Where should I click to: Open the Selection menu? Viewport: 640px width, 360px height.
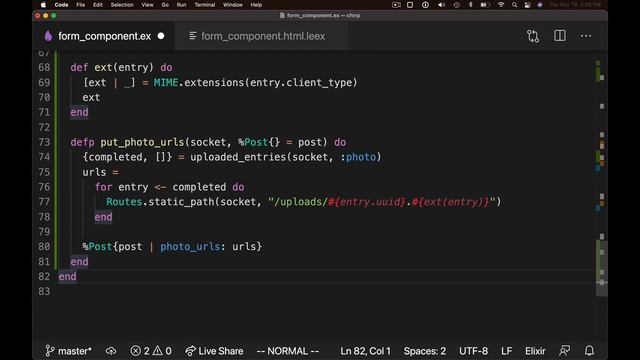(x=122, y=5)
